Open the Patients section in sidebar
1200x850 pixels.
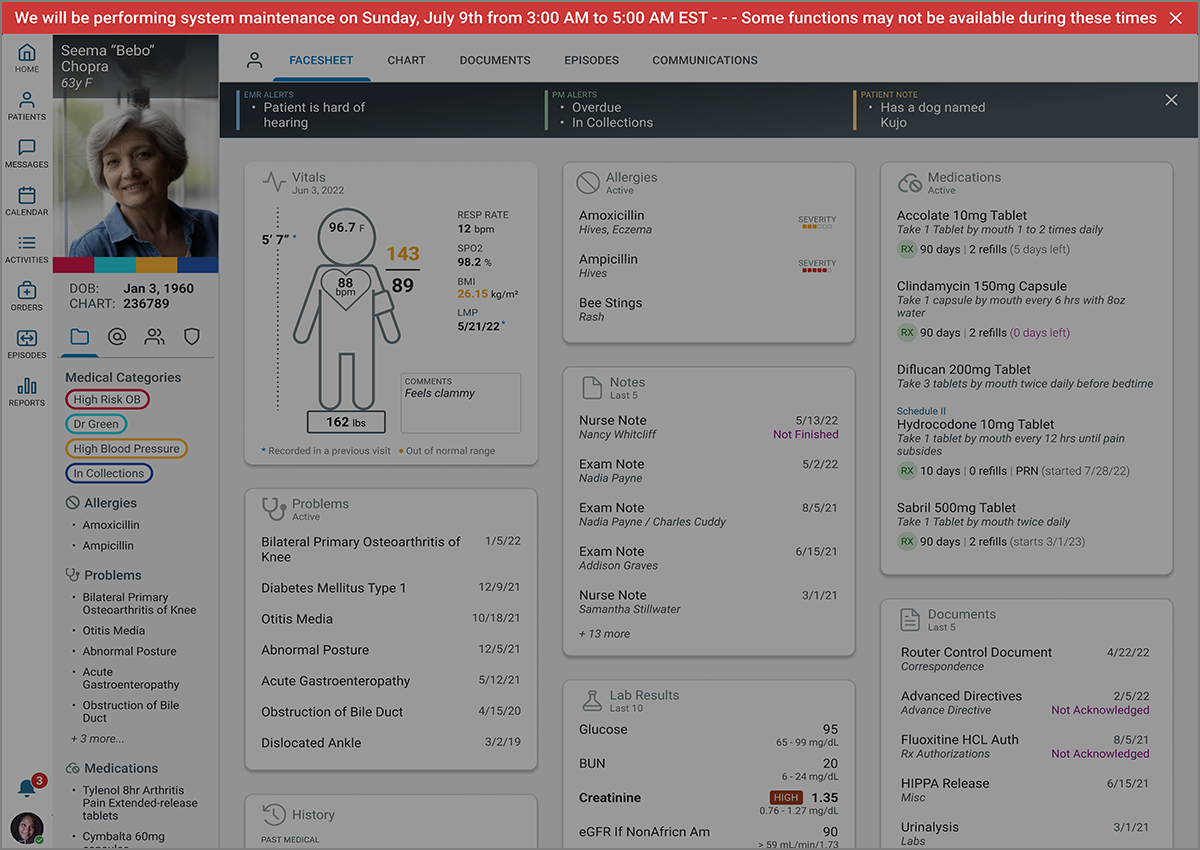click(27, 106)
